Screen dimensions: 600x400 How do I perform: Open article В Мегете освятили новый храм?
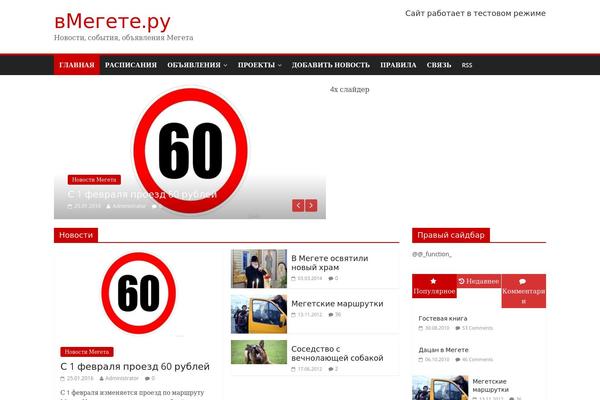[329, 263]
